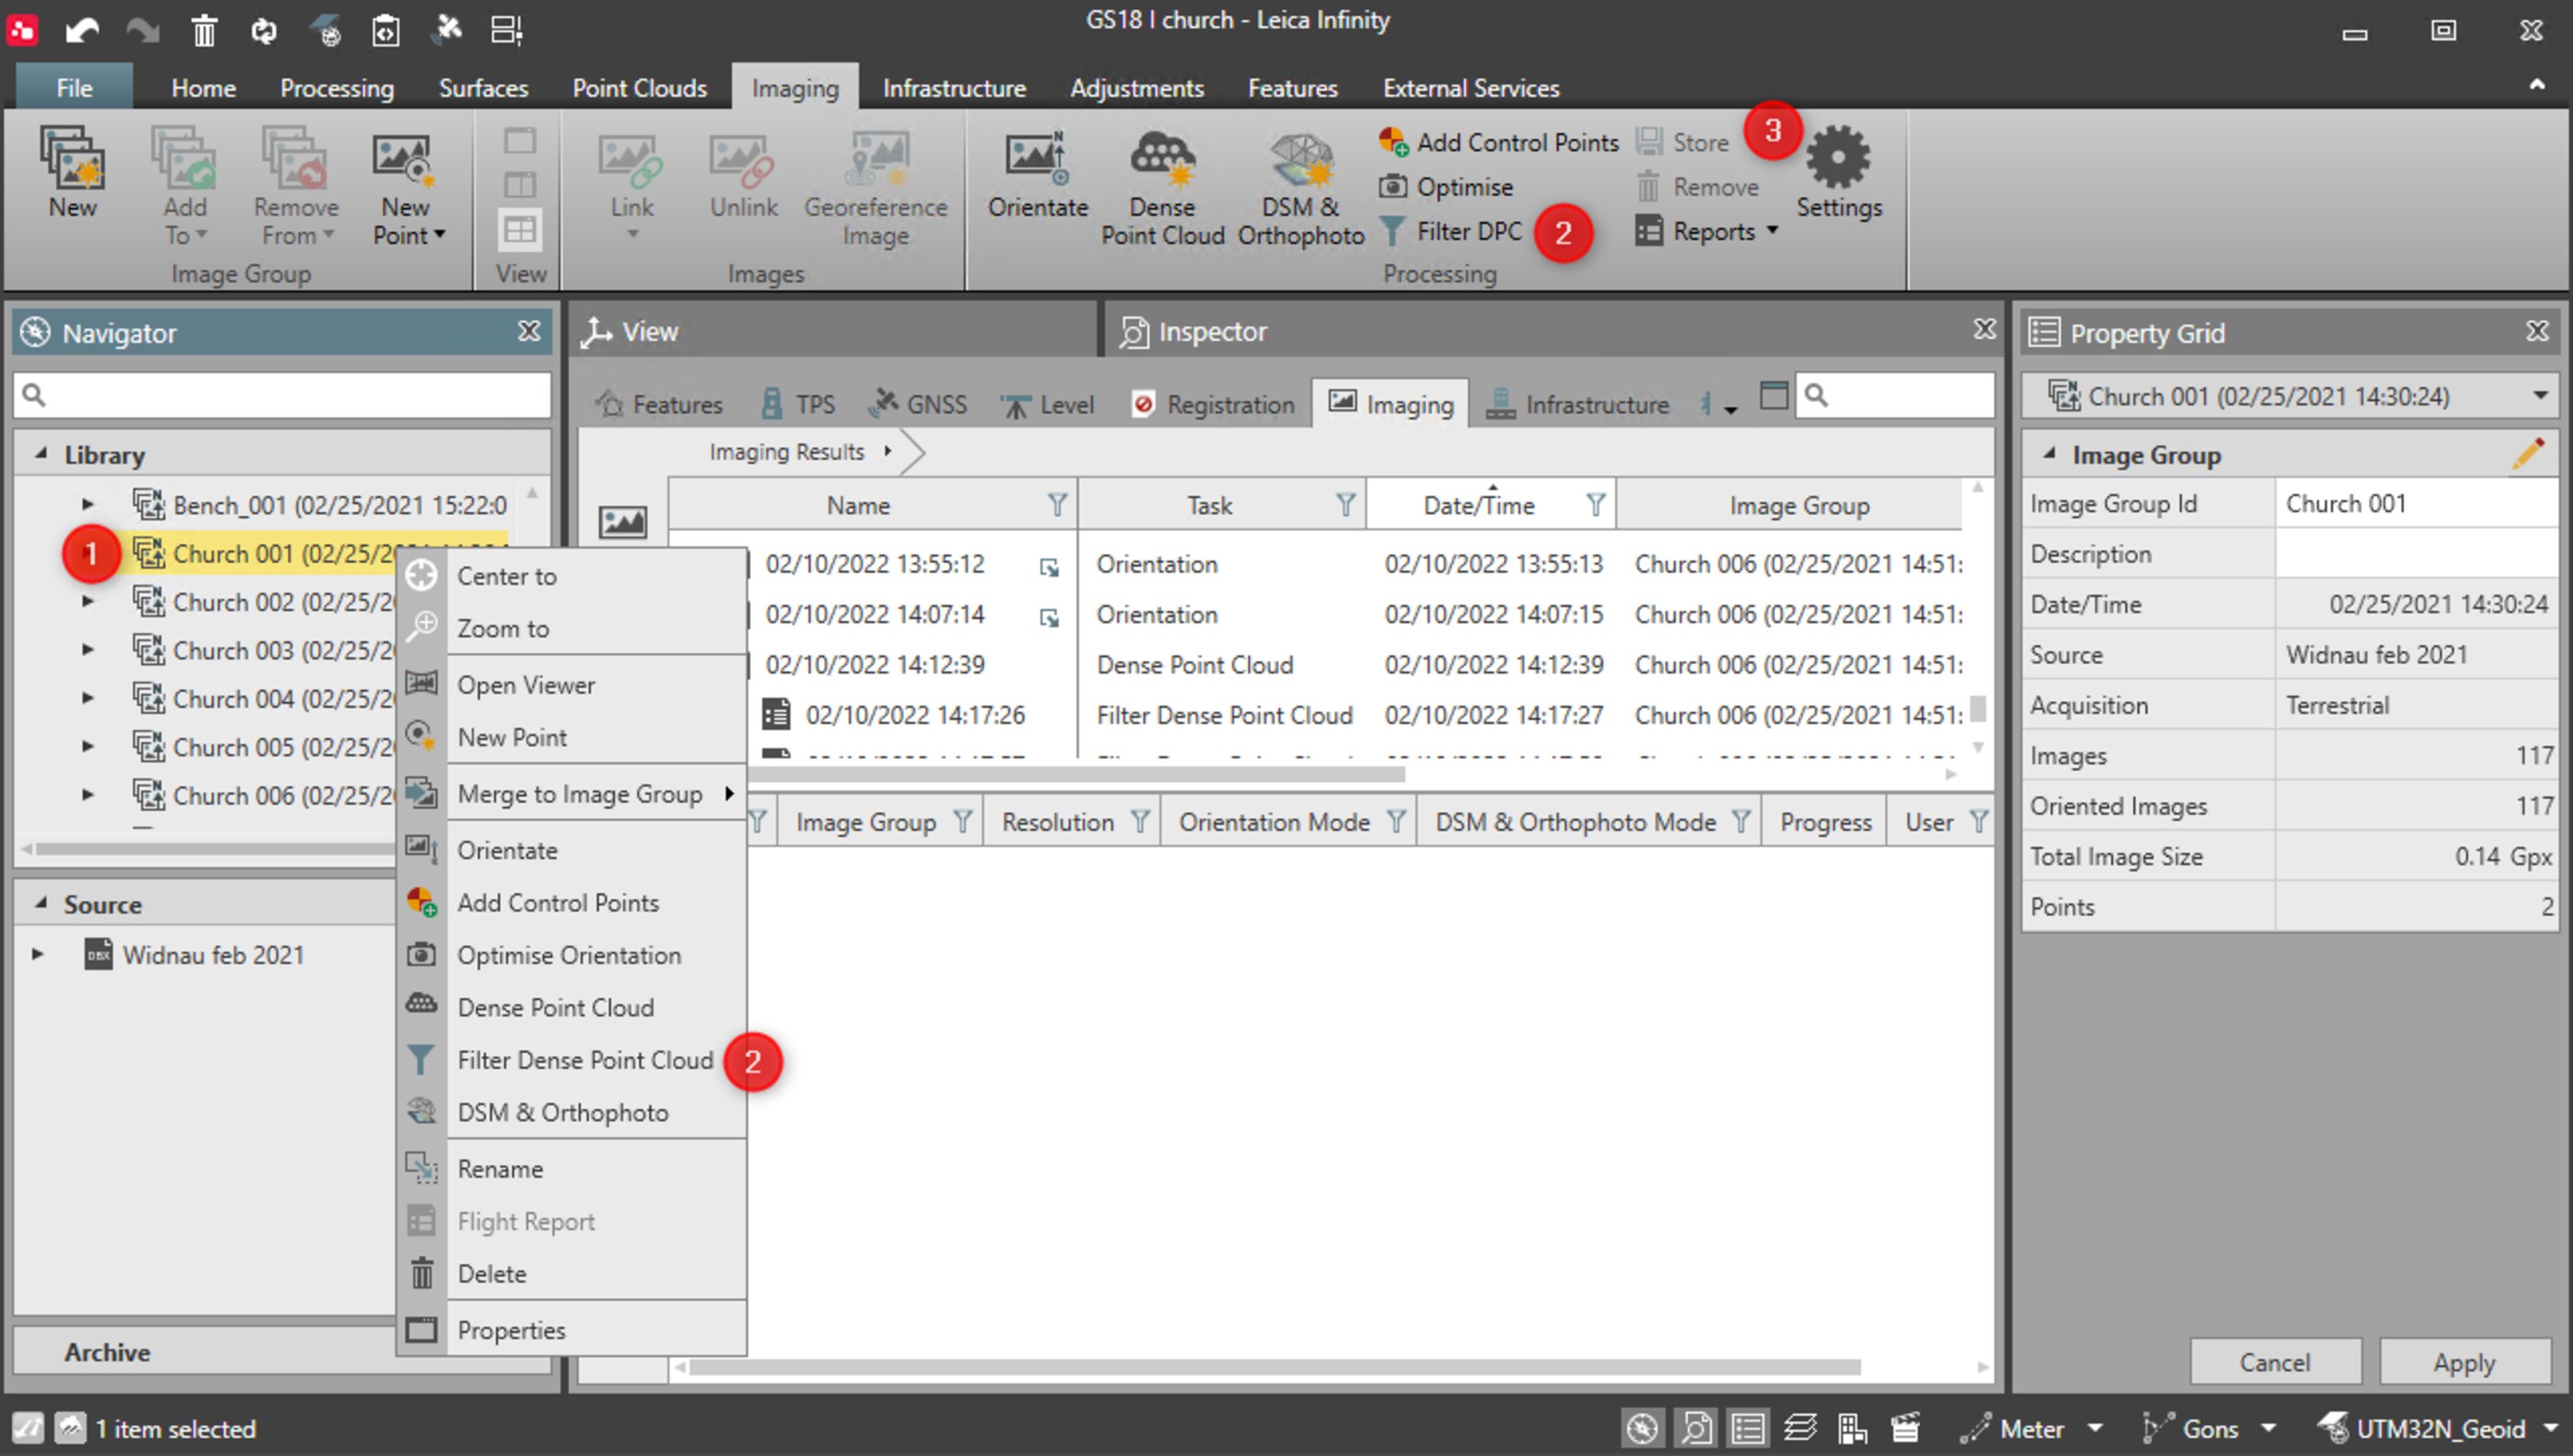Open the Gons angle units dropdown

pyautogui.click(x=2268, y=1428)
